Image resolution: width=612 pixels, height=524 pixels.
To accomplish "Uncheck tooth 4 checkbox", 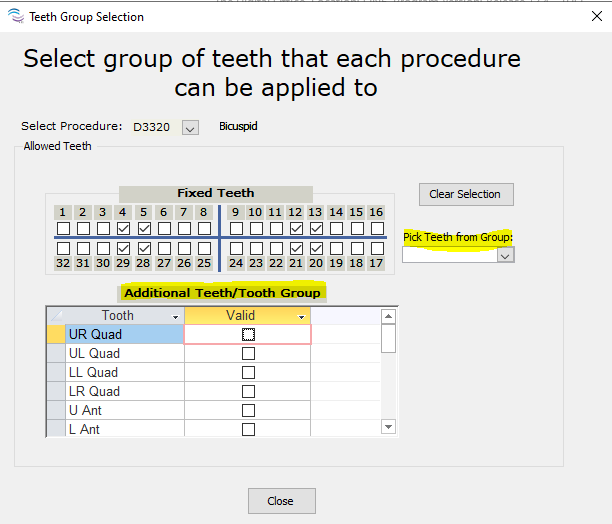I will (x=123, y=229).
